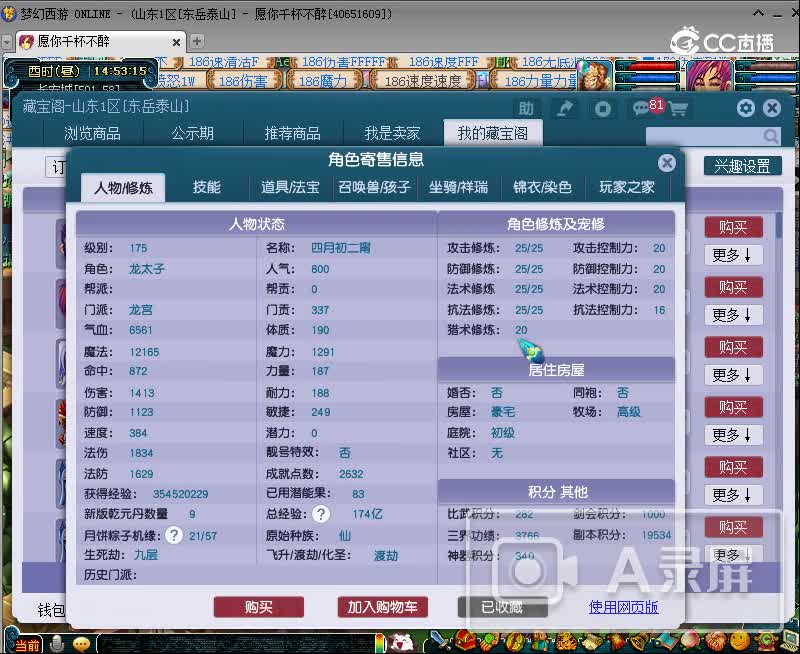Expand the first 更多 dropdown in list
The height and width of the screenshot is (654, 800).
[x=732, y=255]
